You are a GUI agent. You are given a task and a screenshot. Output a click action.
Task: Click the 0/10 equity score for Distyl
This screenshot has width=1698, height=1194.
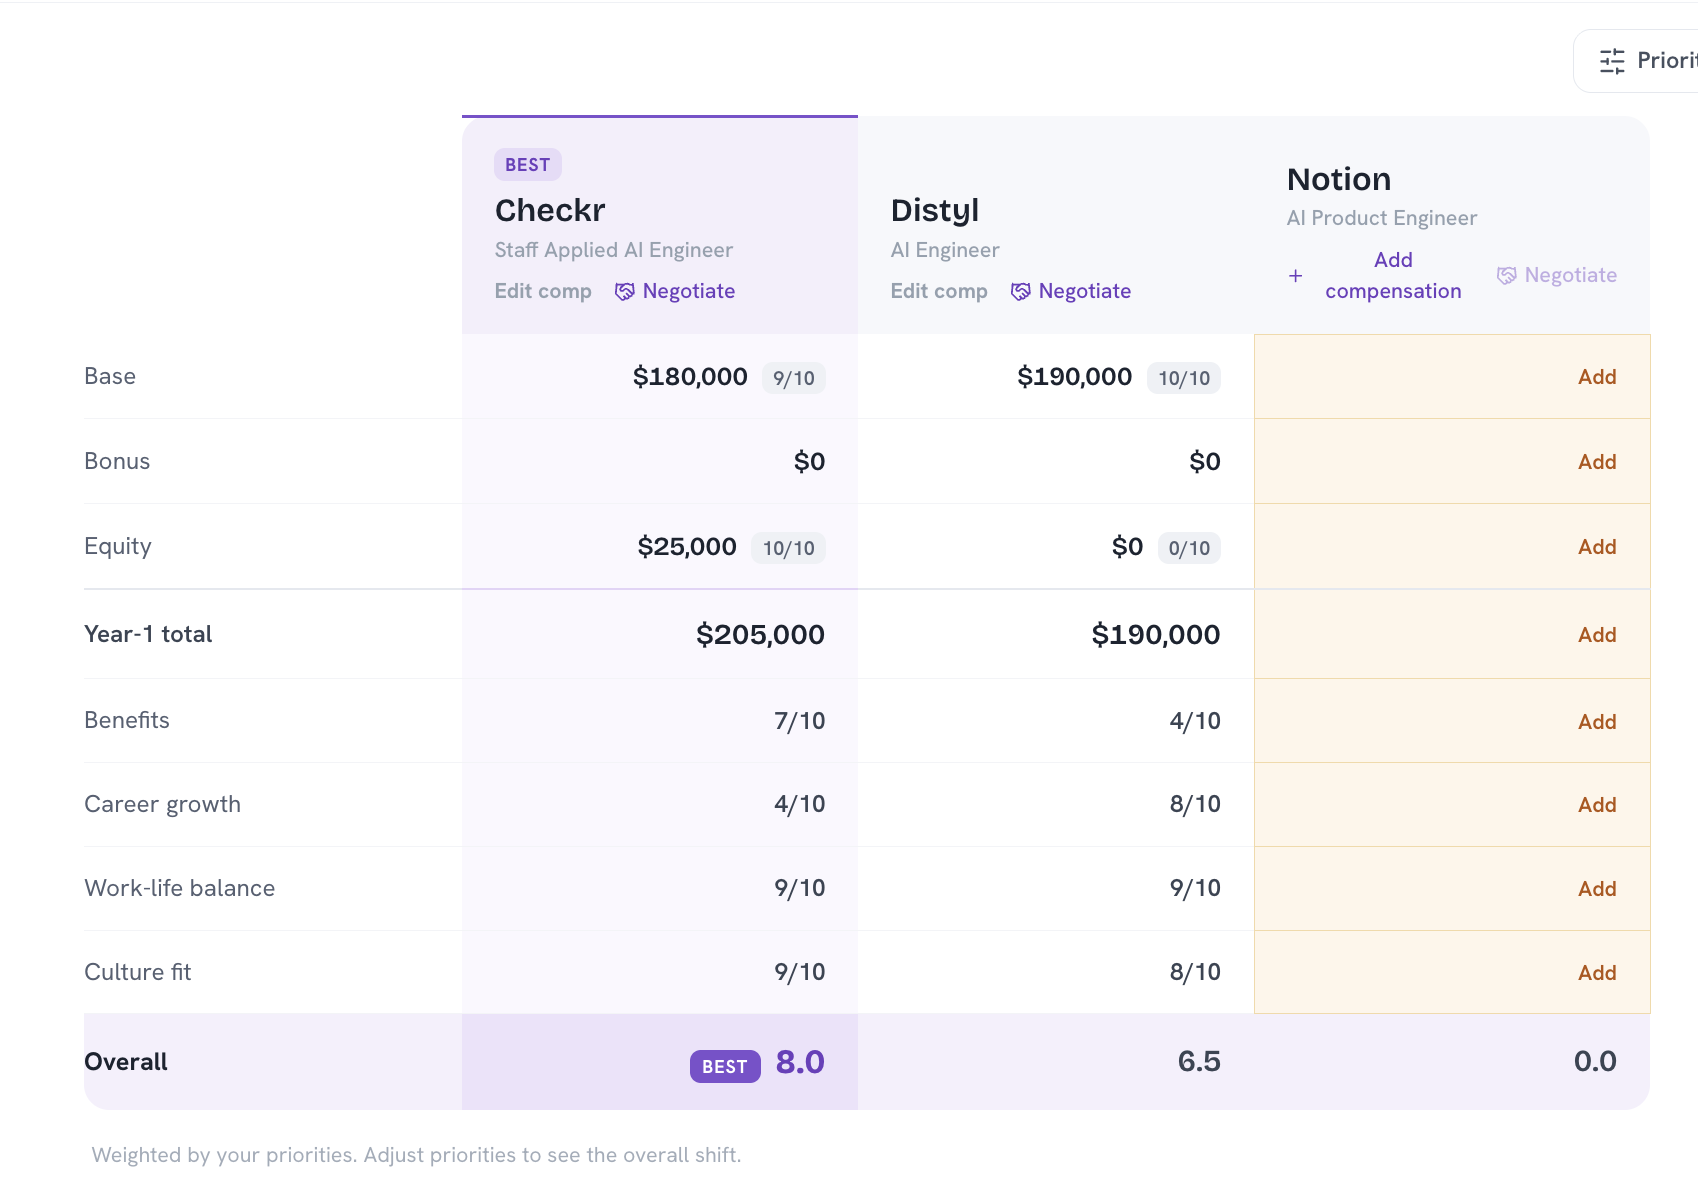tap(1189, 548)
